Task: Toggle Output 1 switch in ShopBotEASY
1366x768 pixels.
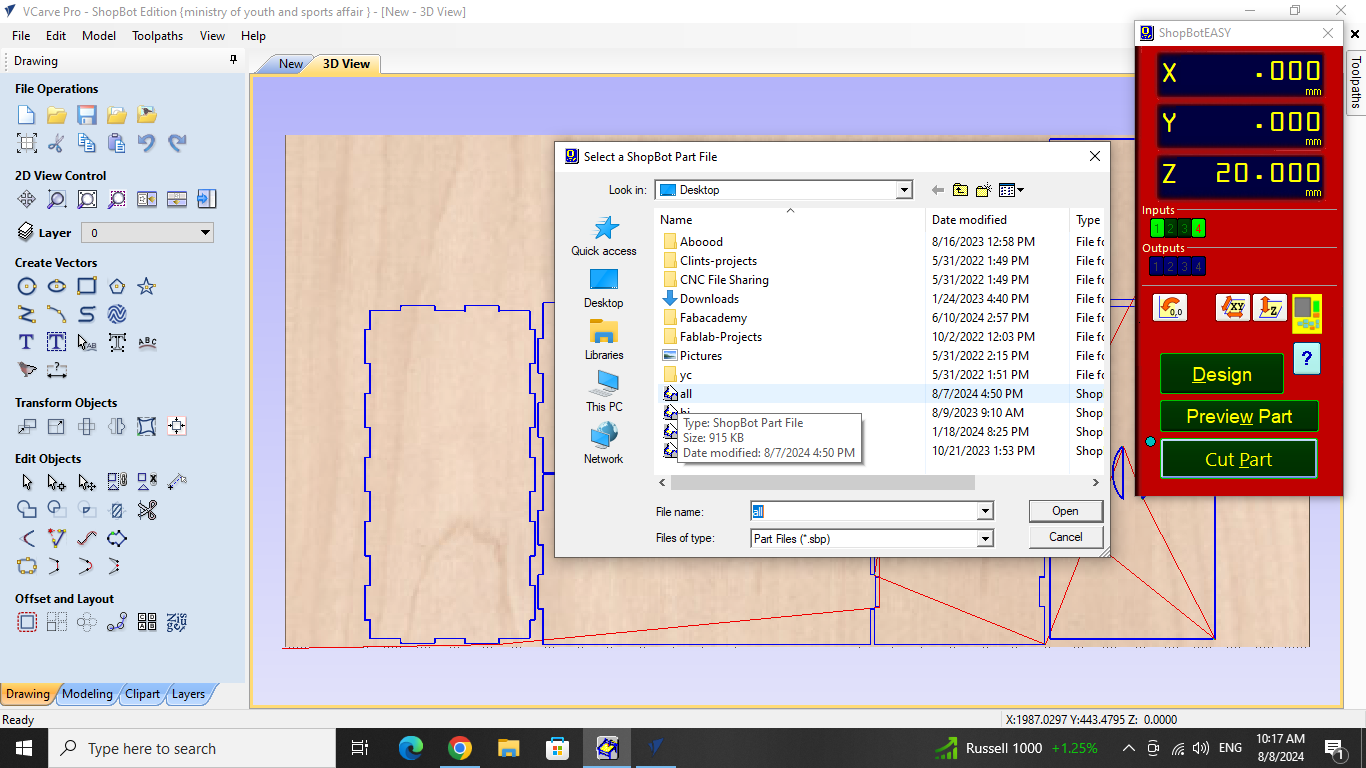Action: [1156, 266]
